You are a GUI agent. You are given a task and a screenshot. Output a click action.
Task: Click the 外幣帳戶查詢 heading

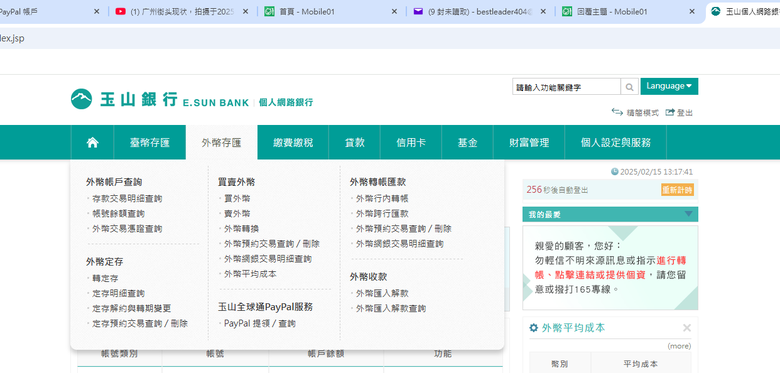point(114,182)
